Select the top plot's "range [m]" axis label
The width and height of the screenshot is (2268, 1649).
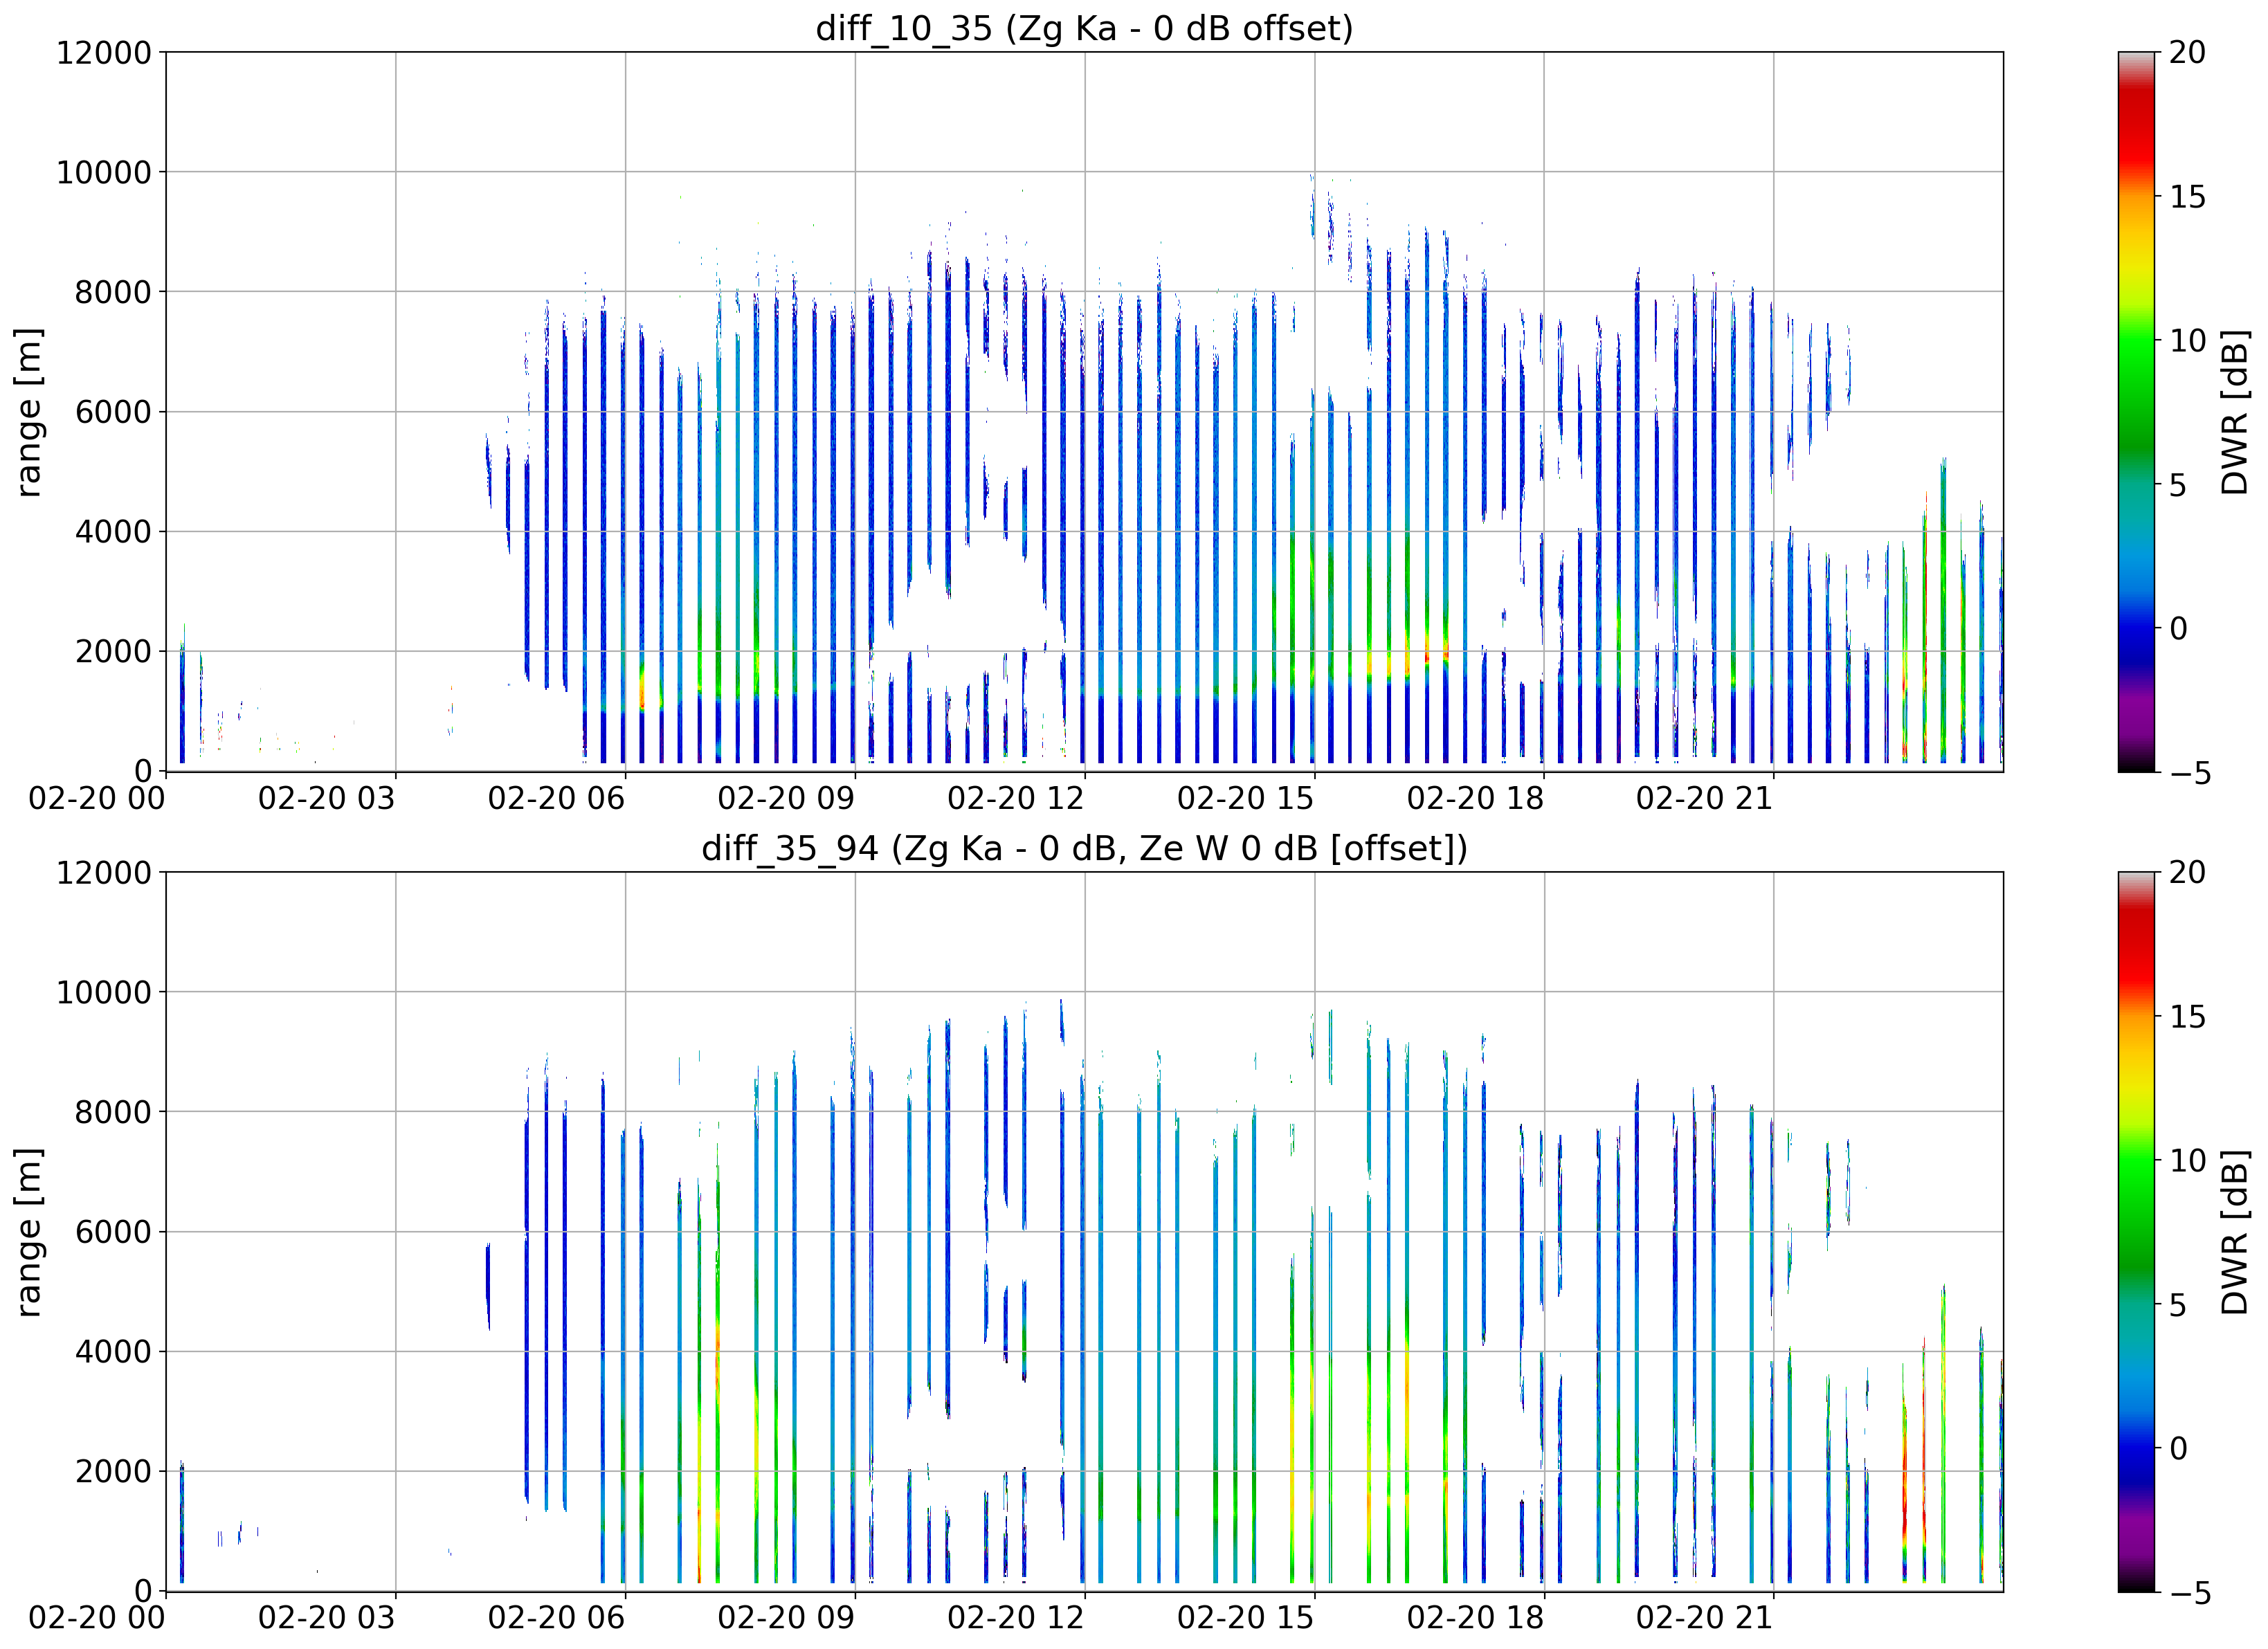coord(28,411)
